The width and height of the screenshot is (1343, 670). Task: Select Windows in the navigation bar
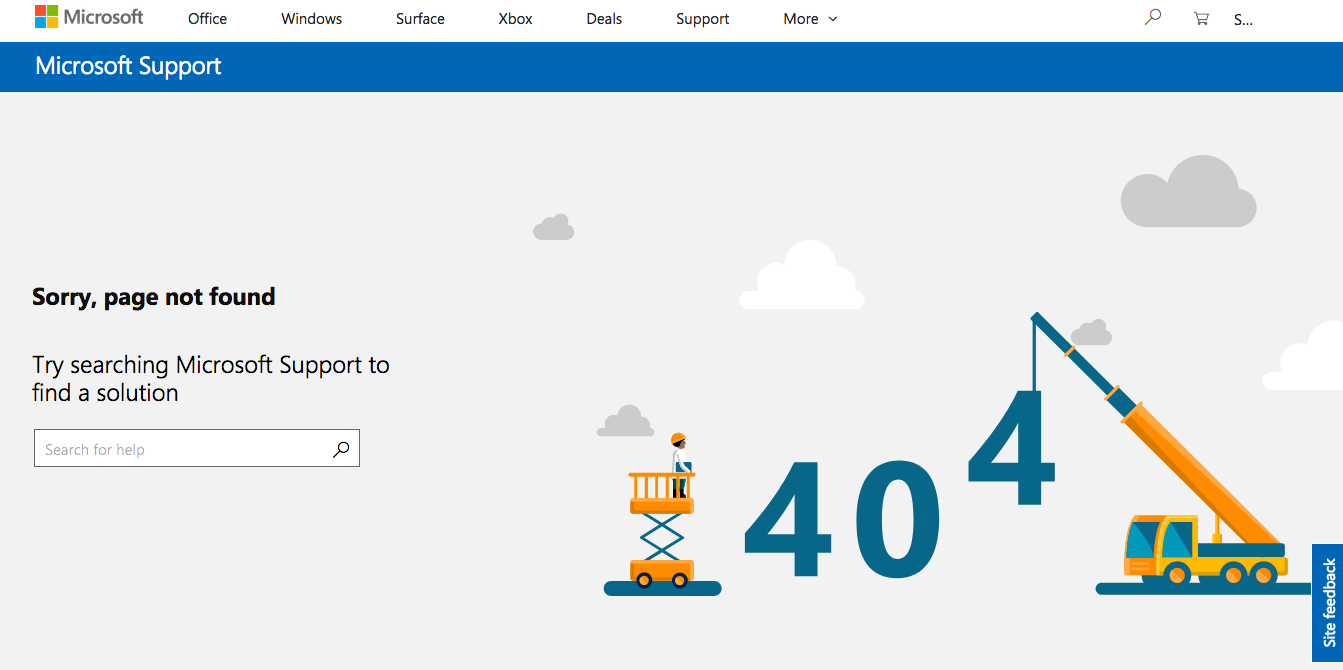click(311, 19)
